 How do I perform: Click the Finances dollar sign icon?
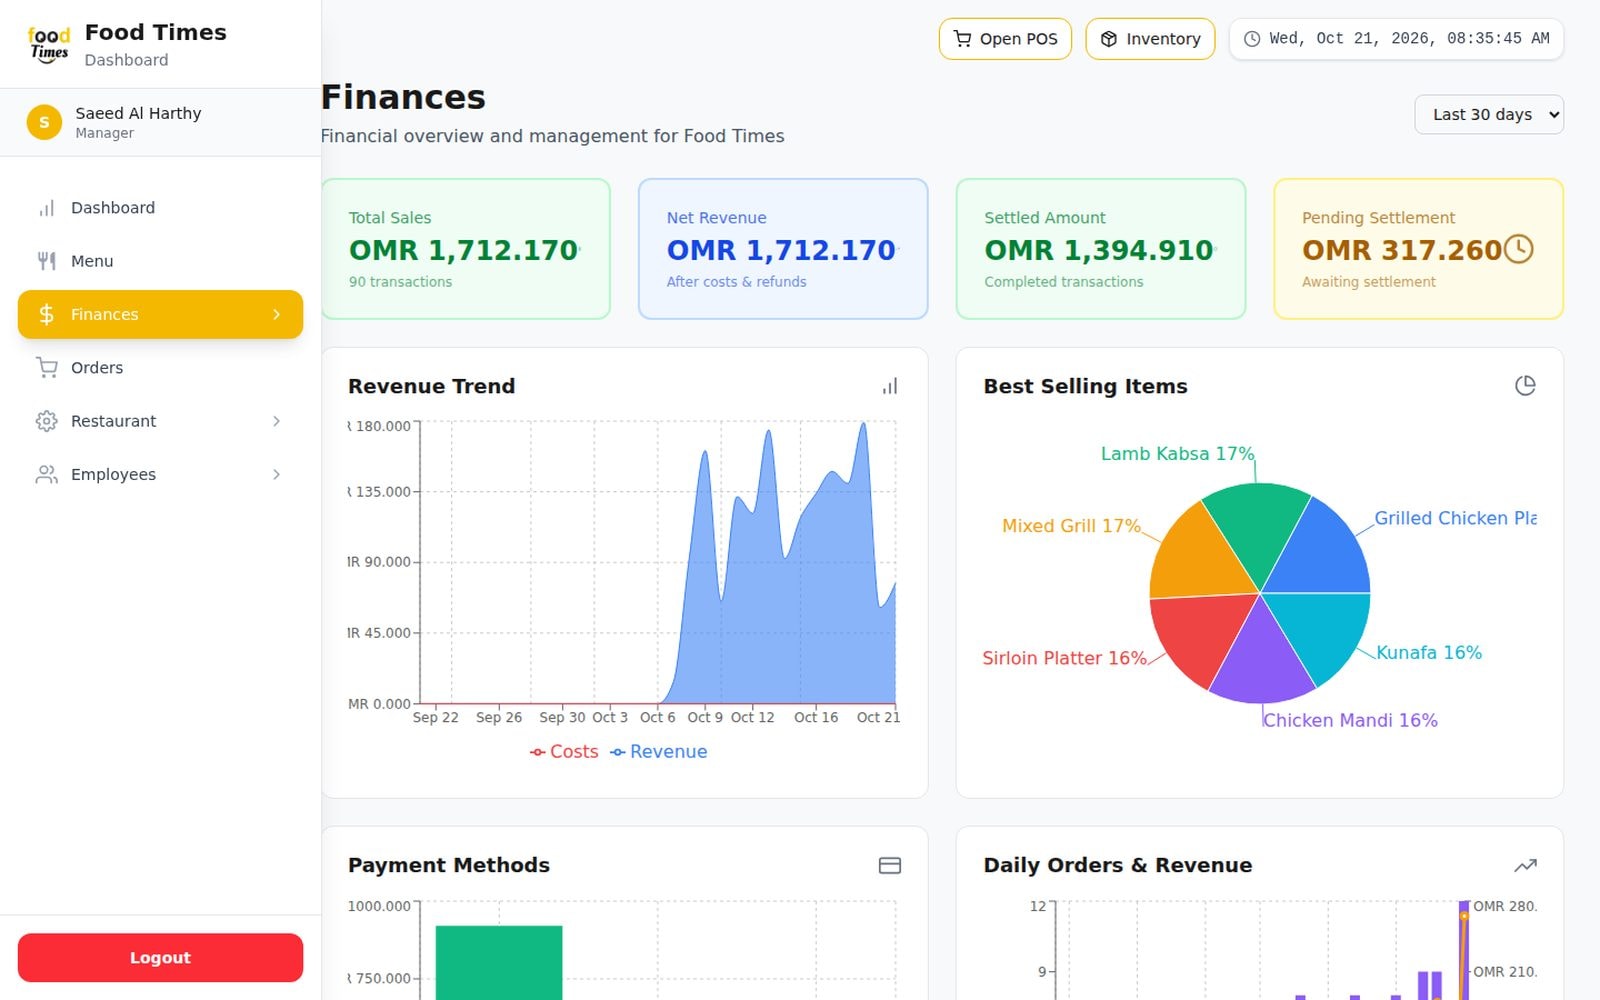[x=47, y=314]
